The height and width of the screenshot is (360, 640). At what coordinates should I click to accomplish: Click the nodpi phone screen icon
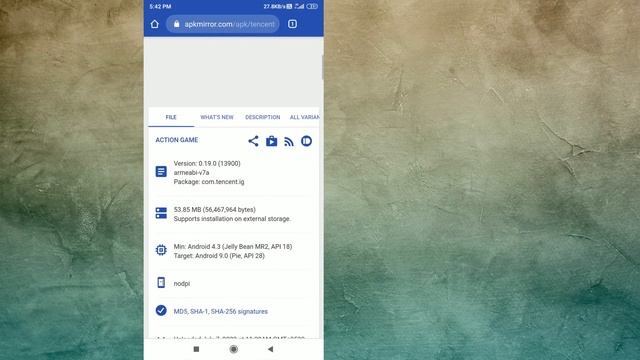click(161, 282)
